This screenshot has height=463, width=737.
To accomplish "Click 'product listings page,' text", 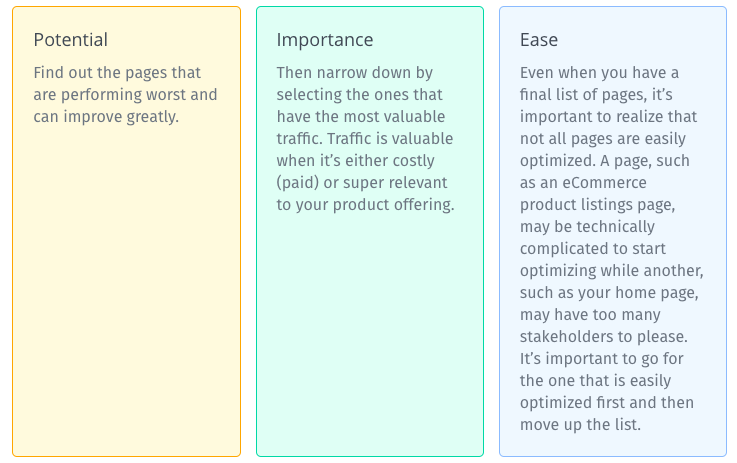I will 597,205.
